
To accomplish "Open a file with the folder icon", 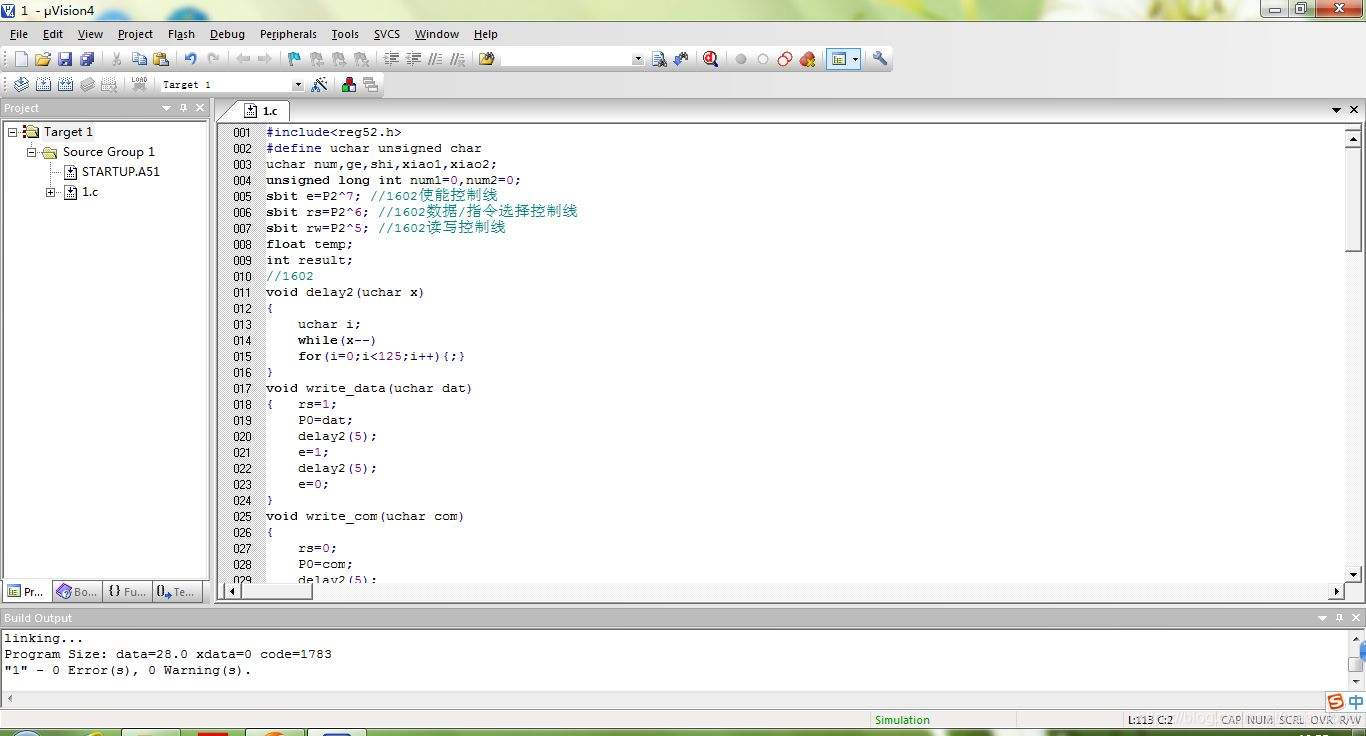I will [x=43, y=59].
